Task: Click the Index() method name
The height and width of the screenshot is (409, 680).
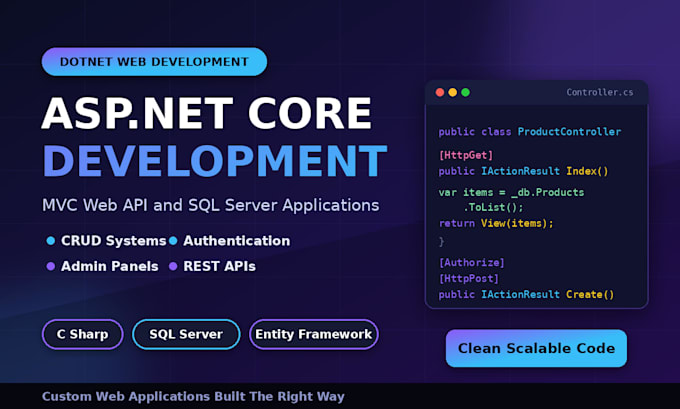Action: [587, 171]
